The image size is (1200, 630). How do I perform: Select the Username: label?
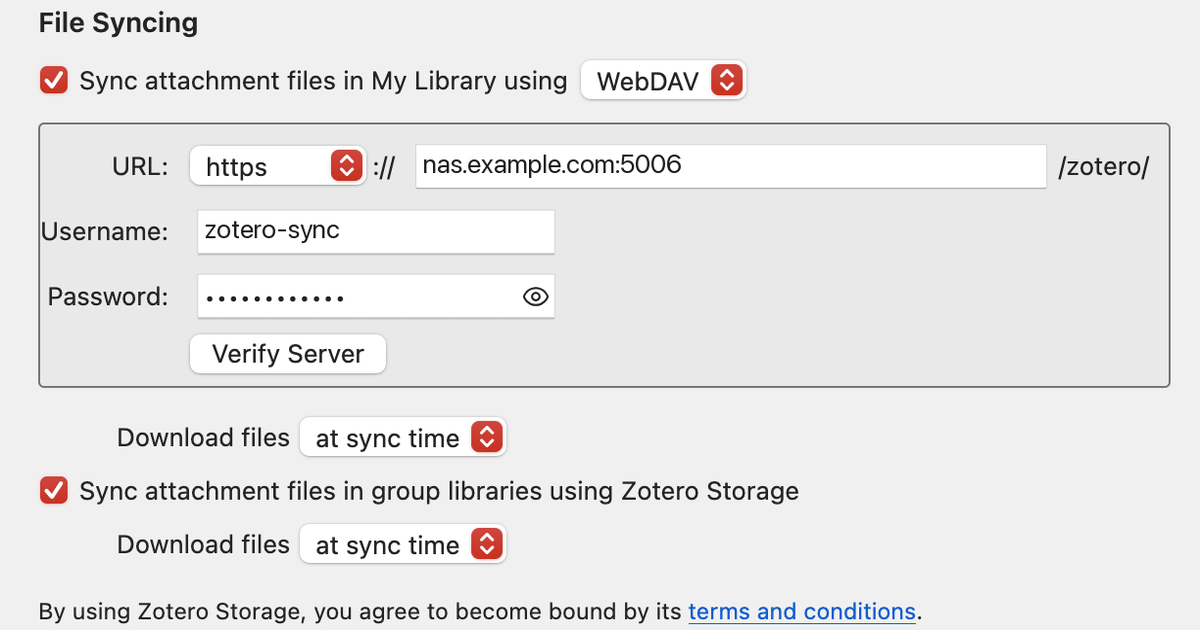click(104, 232)
